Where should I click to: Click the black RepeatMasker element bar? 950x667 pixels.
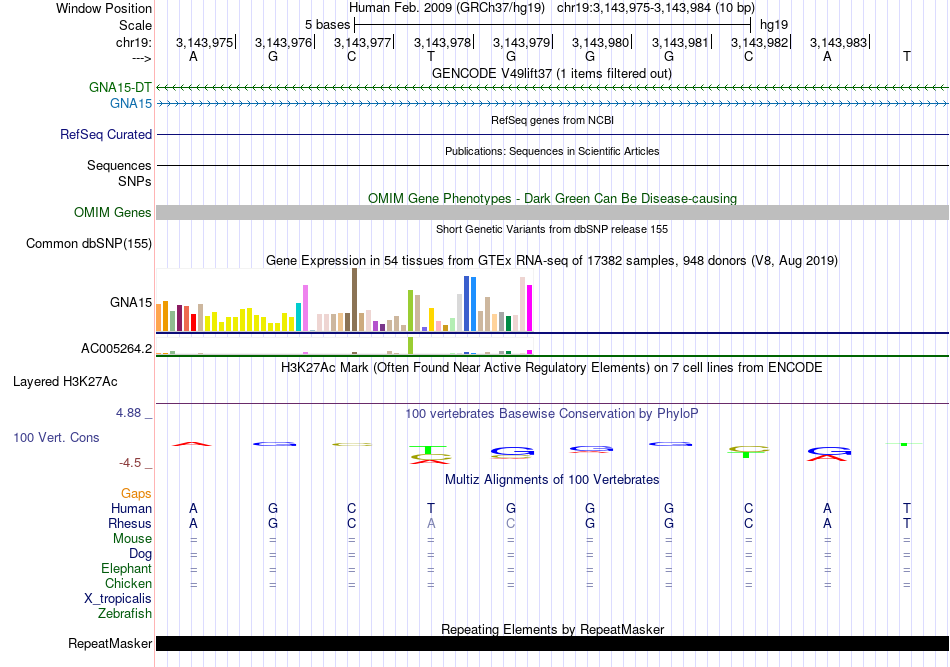coord(552,643)
